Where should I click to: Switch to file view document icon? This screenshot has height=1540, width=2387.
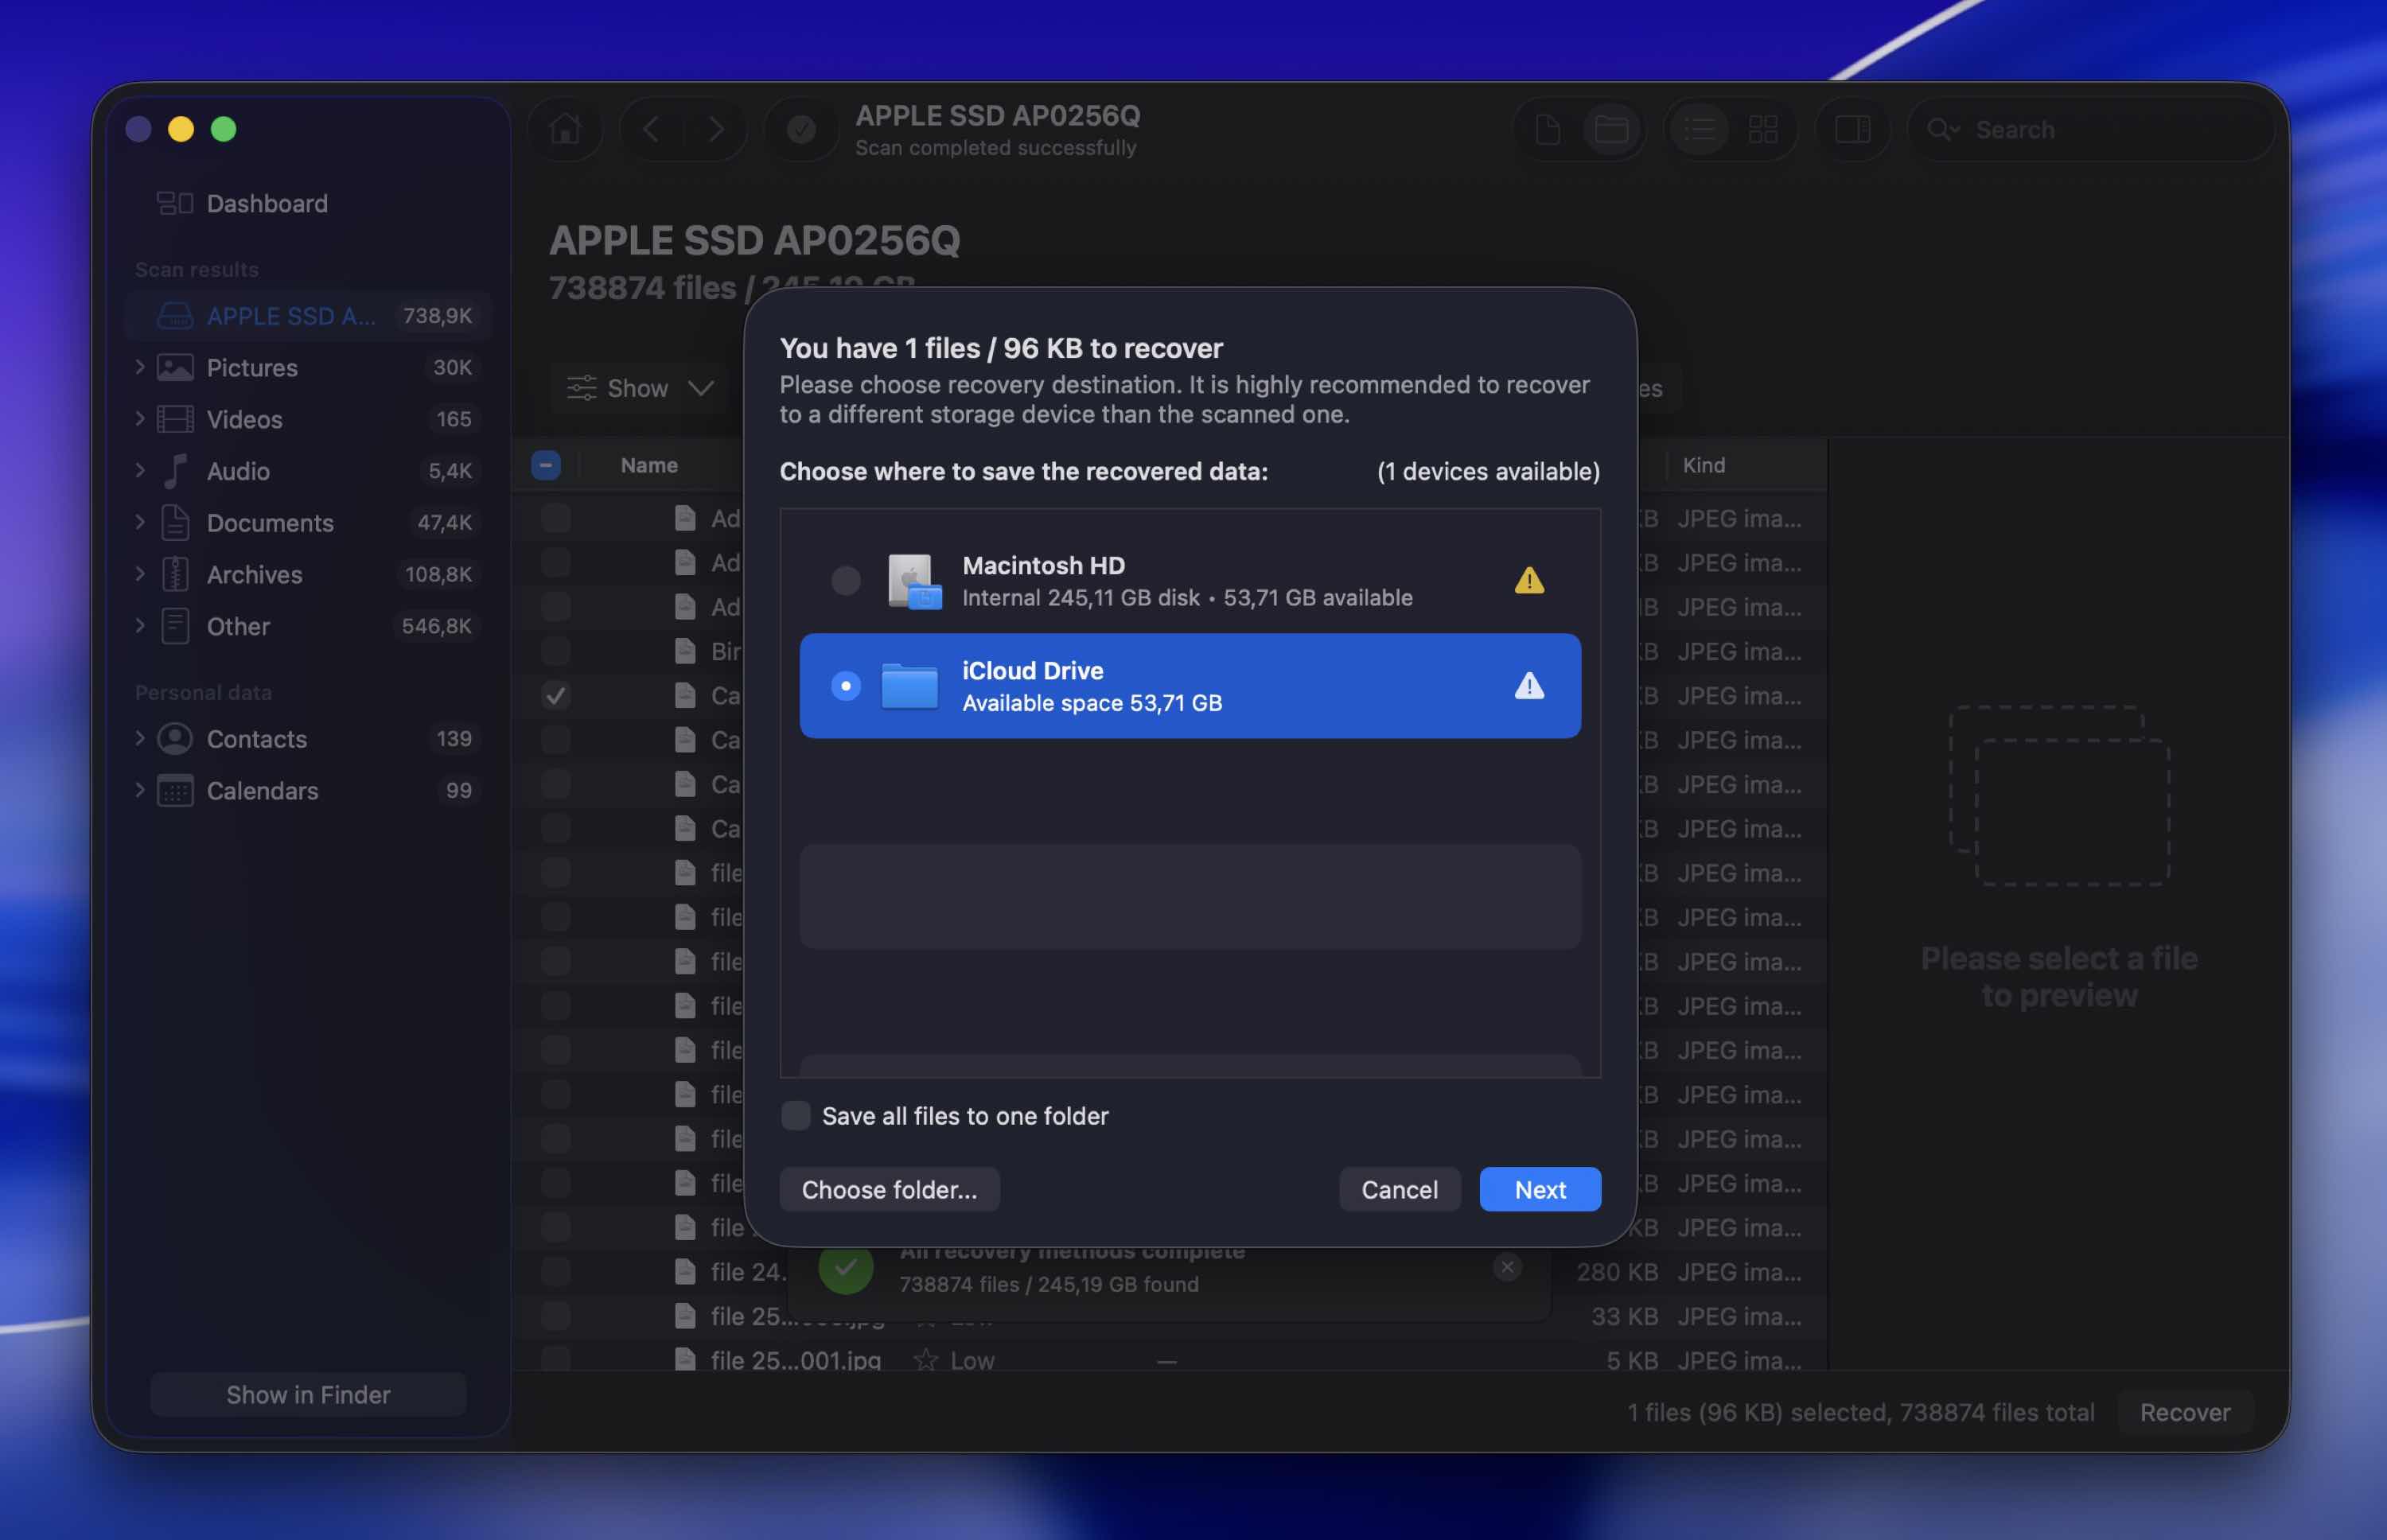click(x=1547, y=129)
